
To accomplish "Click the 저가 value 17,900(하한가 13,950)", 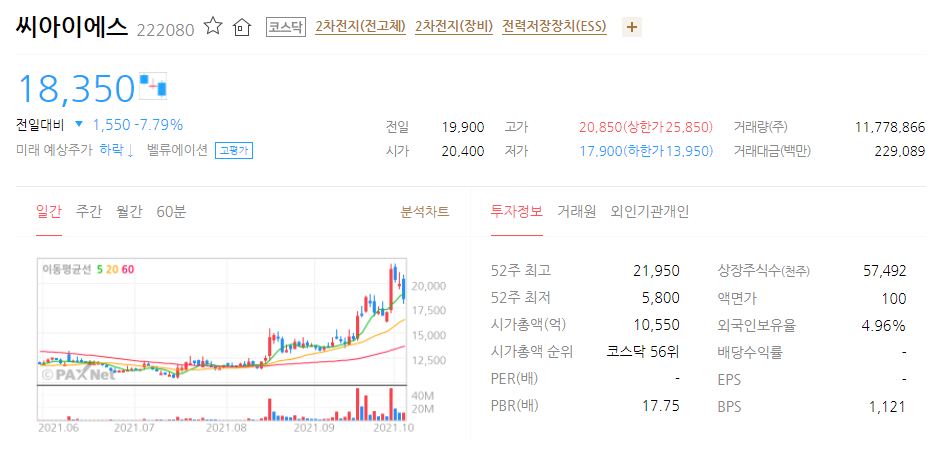I will (x=646, y=151).
